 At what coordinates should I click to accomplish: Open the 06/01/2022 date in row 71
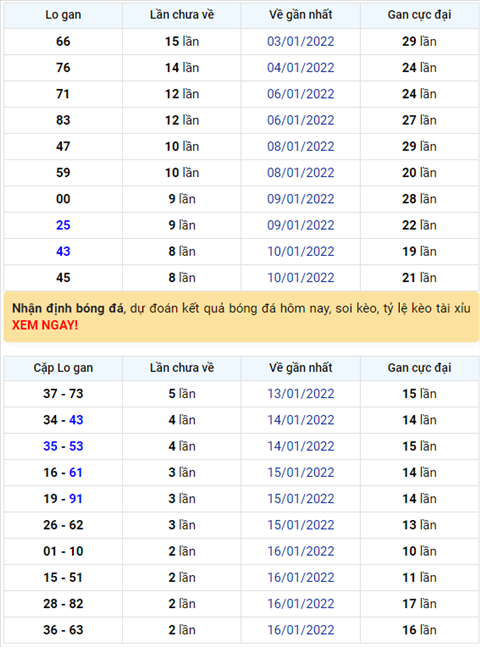click(300, 94)
